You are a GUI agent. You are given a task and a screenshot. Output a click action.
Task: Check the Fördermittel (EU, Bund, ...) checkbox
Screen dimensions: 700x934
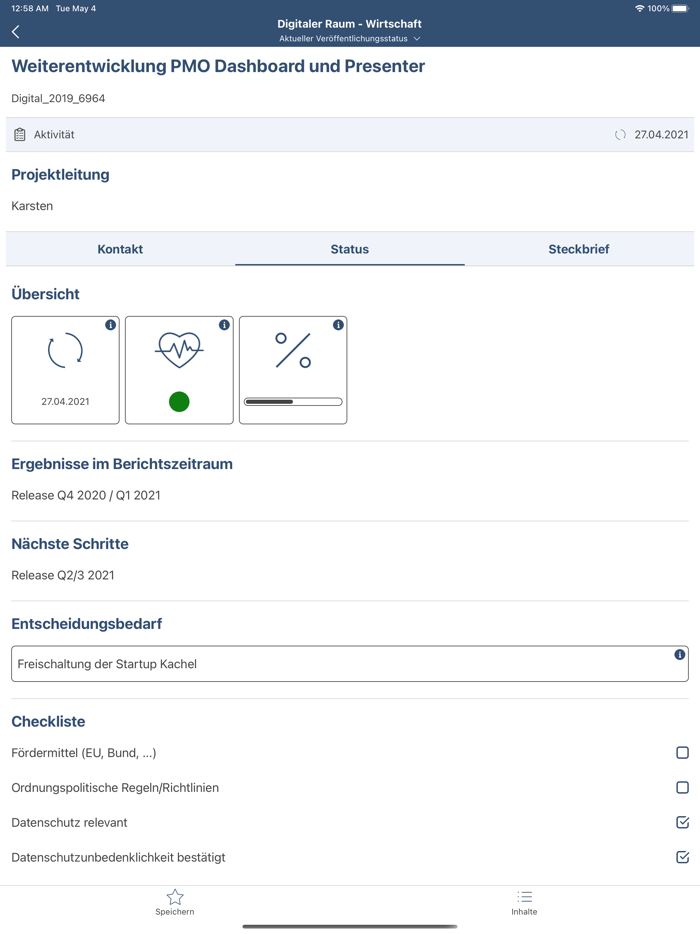click(681, 752)
